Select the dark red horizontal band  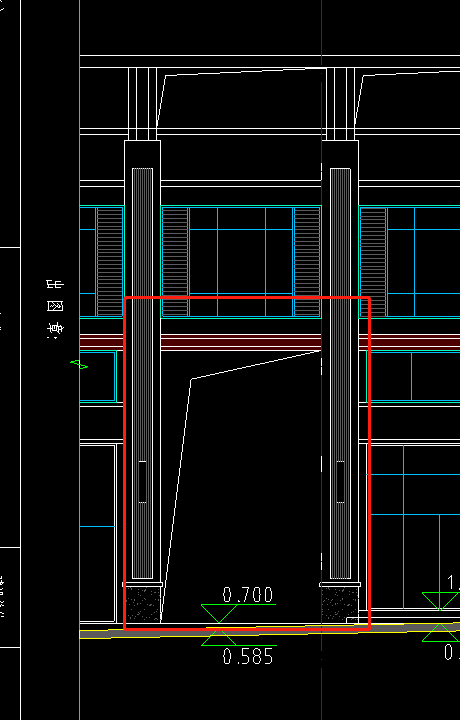pyautogui.click(x=270, y=342)
